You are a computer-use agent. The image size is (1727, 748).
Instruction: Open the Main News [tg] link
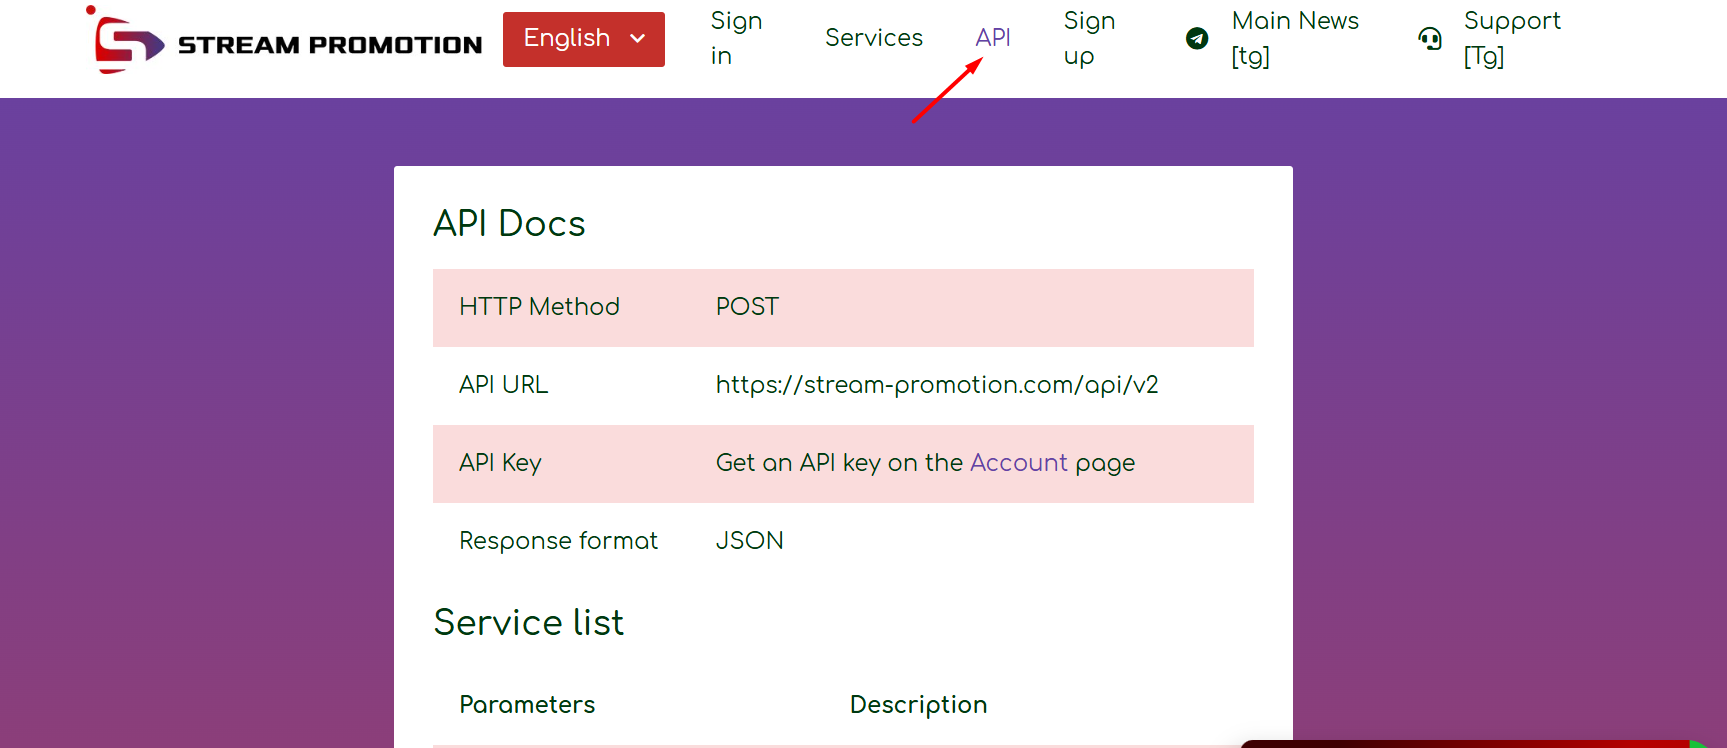(1295, 38)
